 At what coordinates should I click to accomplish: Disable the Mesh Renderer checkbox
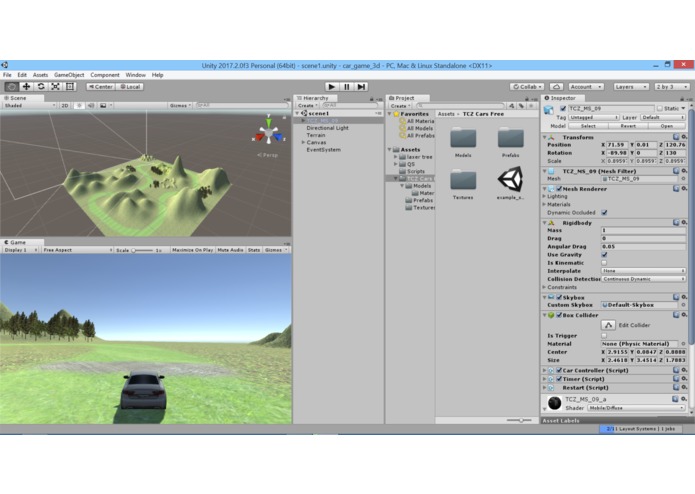point(559,189)
